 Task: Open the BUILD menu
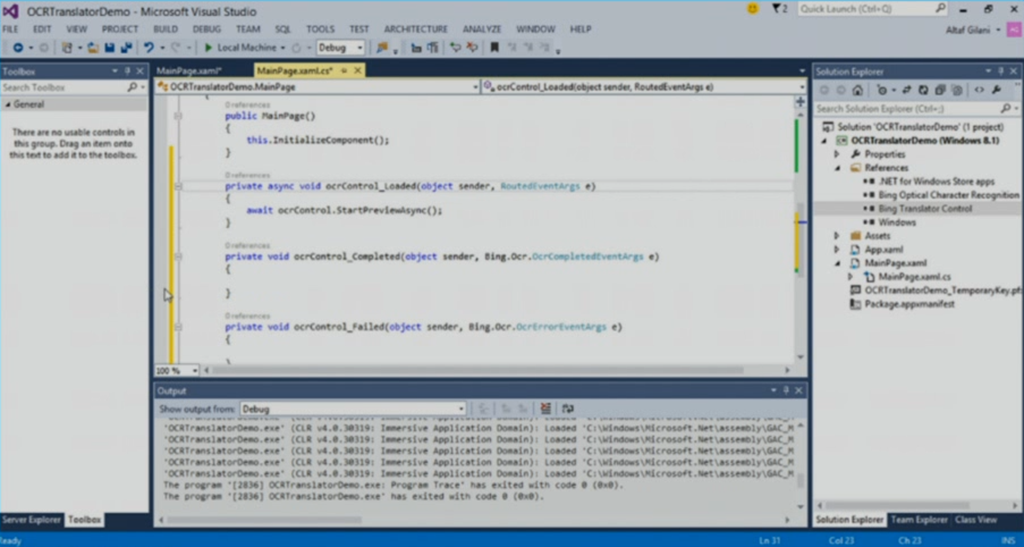(165, 29)
